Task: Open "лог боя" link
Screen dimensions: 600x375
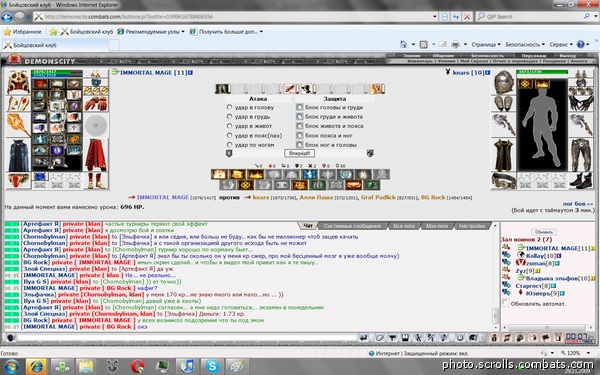Action: (578, 204)
